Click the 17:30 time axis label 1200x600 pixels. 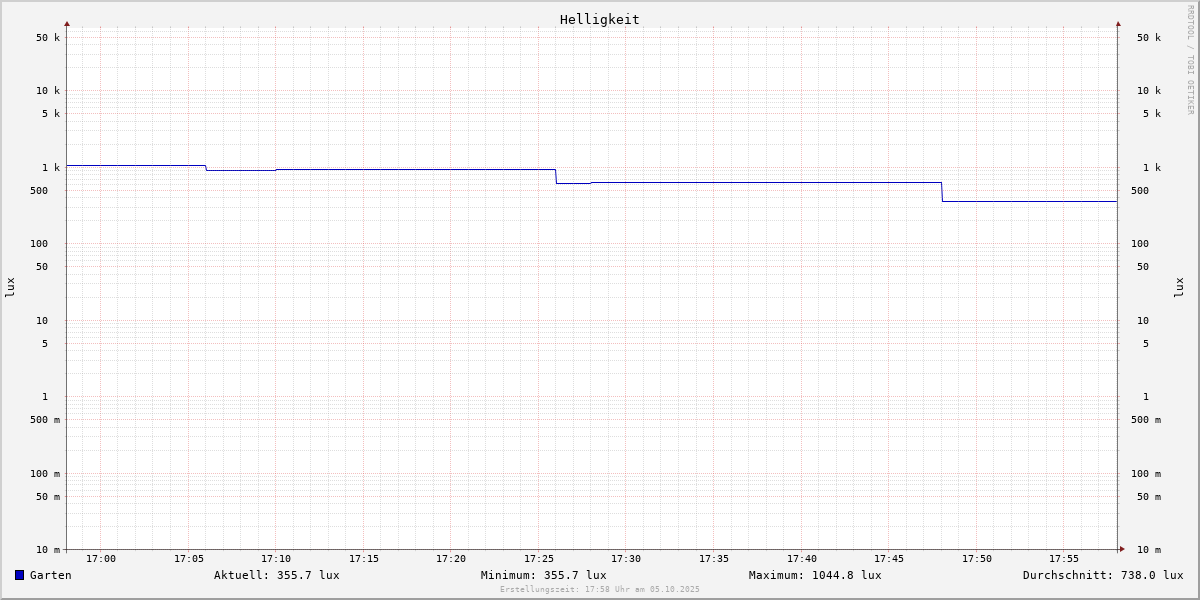[626, 558]
